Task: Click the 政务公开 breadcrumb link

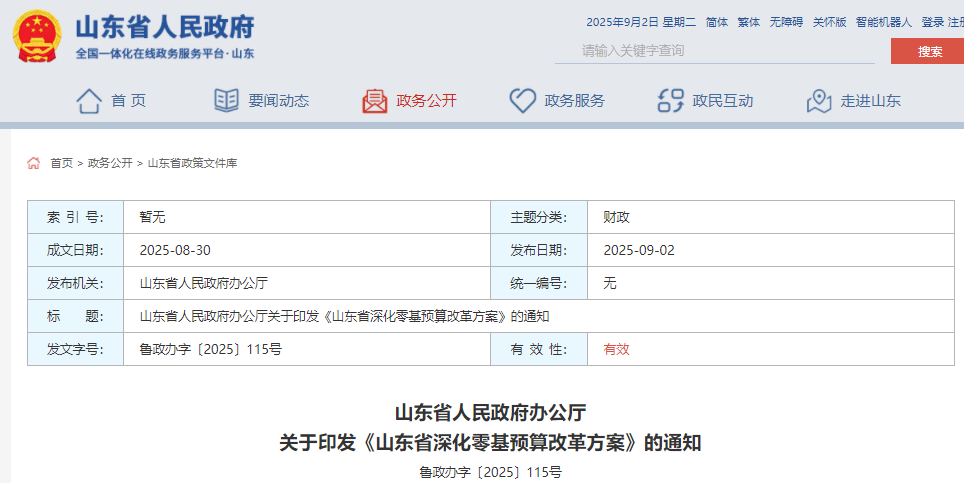Action: coord(110,163)
